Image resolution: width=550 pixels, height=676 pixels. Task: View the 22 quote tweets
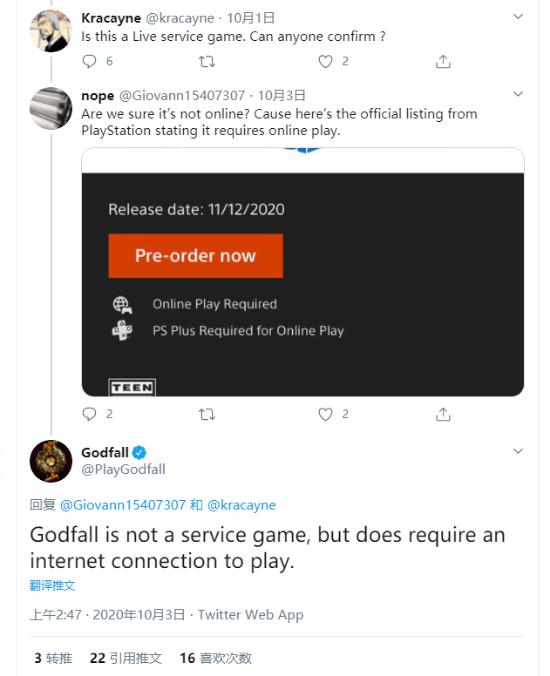point(126,658)
